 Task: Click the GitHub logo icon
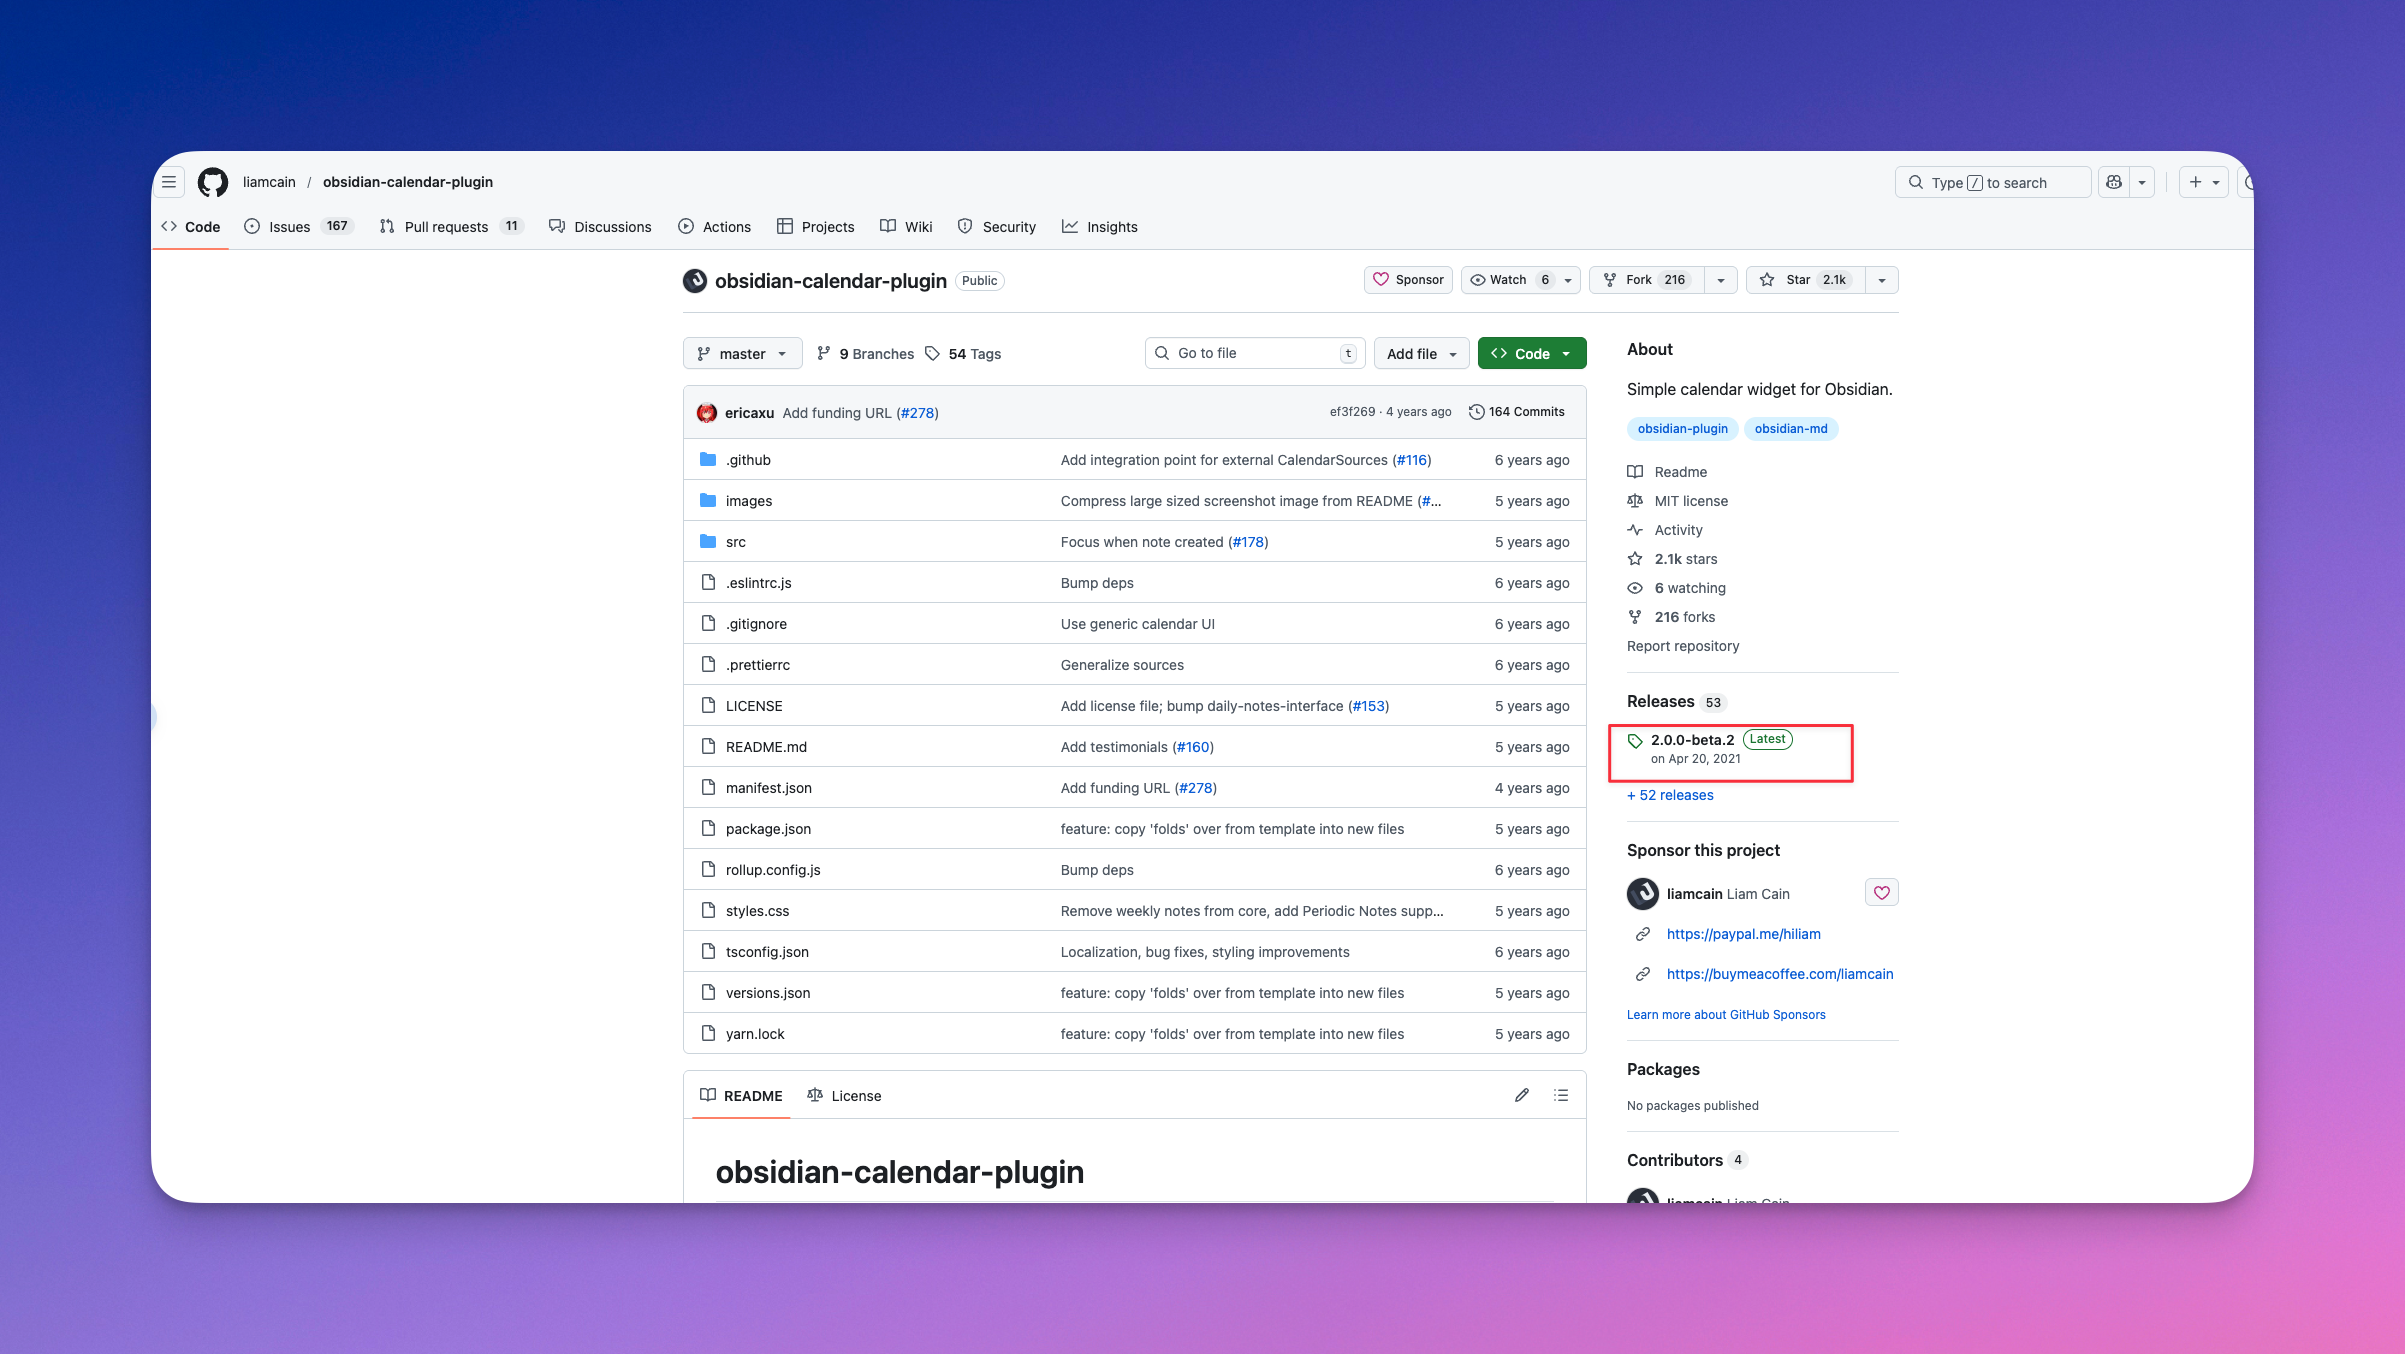pos(212,182)
